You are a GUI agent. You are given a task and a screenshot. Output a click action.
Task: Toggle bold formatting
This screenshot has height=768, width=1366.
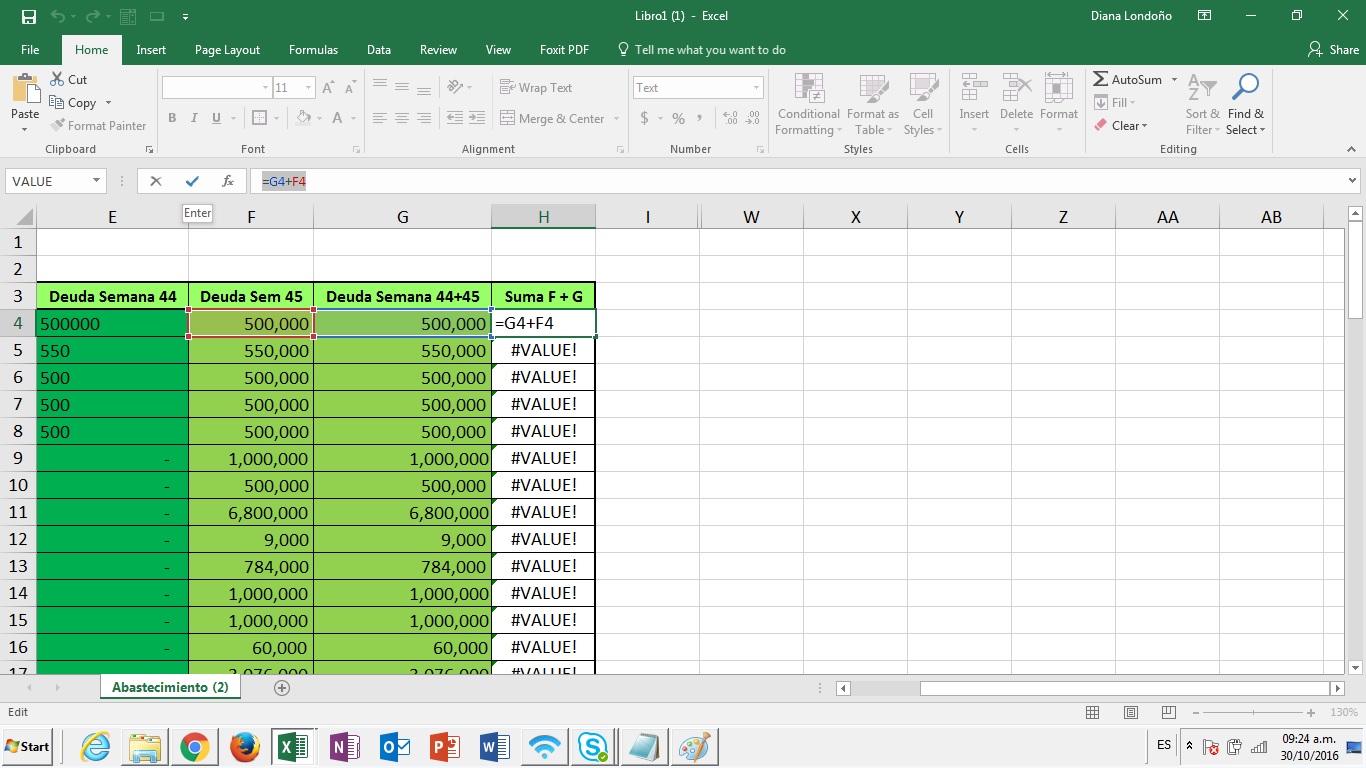173,117
